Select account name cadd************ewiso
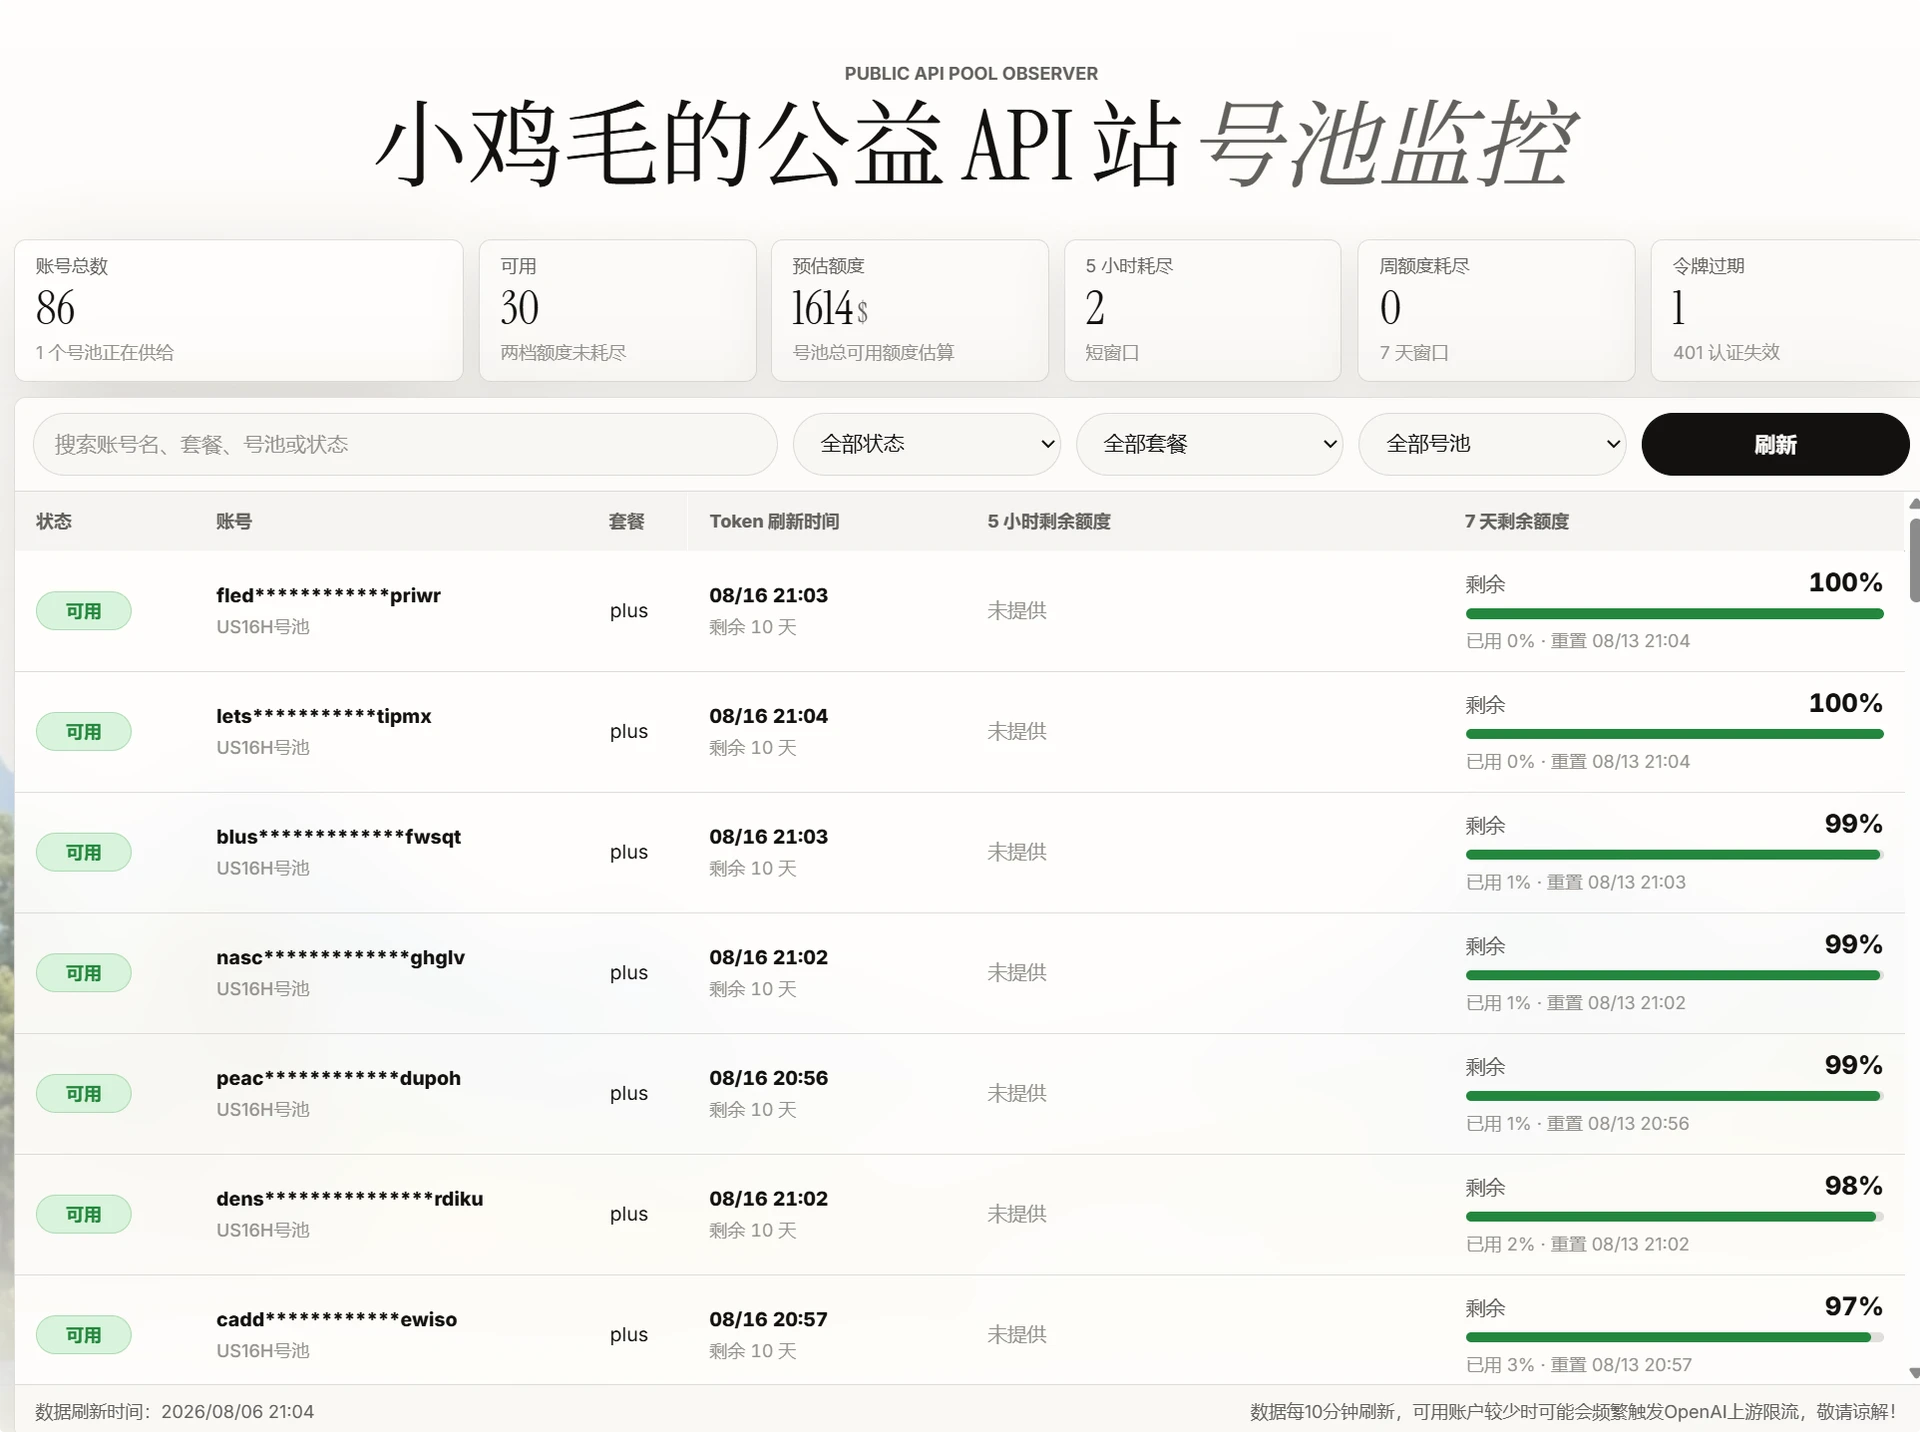Viewport: 1920px width, 1432px height. 336,1319
